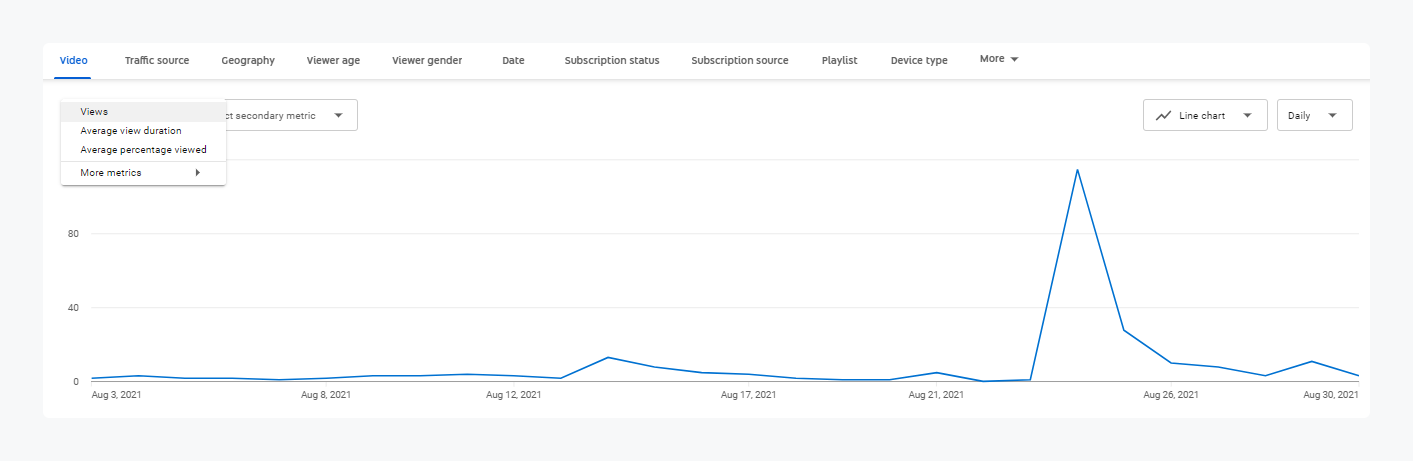Select Average view duration metric

(x=131, y=131)
